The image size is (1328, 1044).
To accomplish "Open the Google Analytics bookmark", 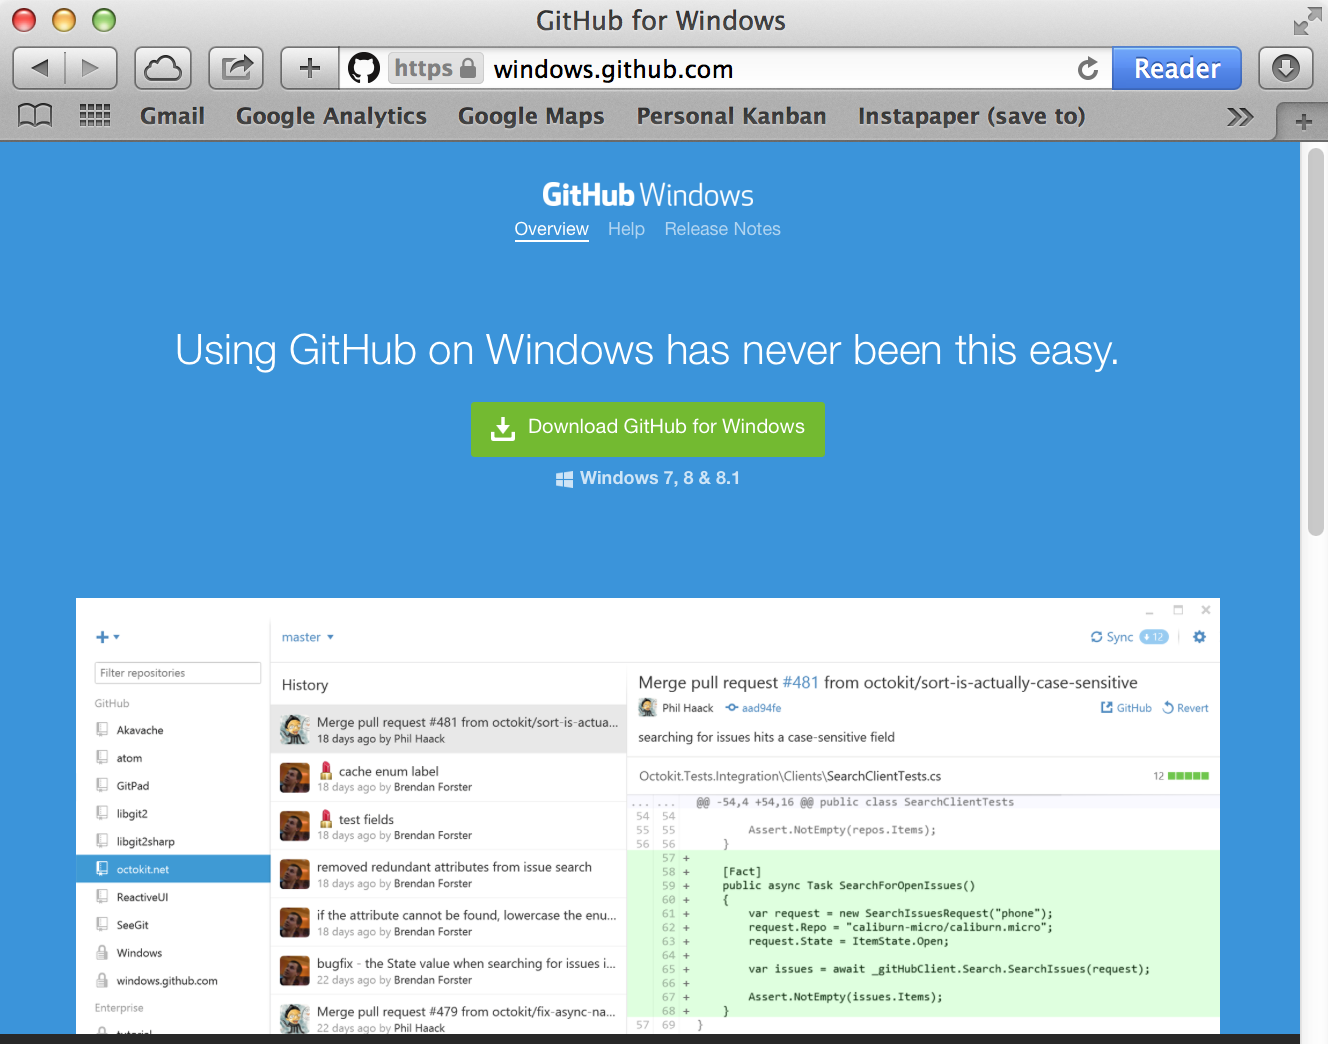I will point(331,116).
